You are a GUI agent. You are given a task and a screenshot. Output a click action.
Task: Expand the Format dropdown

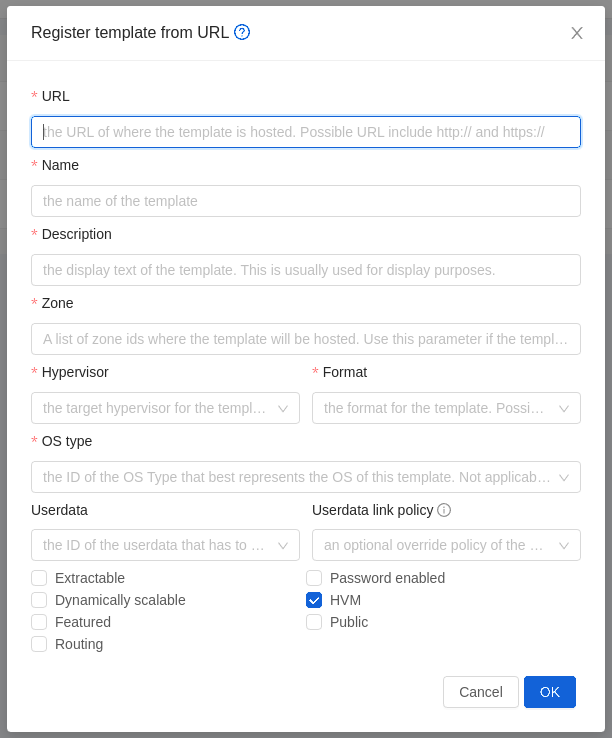(x=446, y=408)
